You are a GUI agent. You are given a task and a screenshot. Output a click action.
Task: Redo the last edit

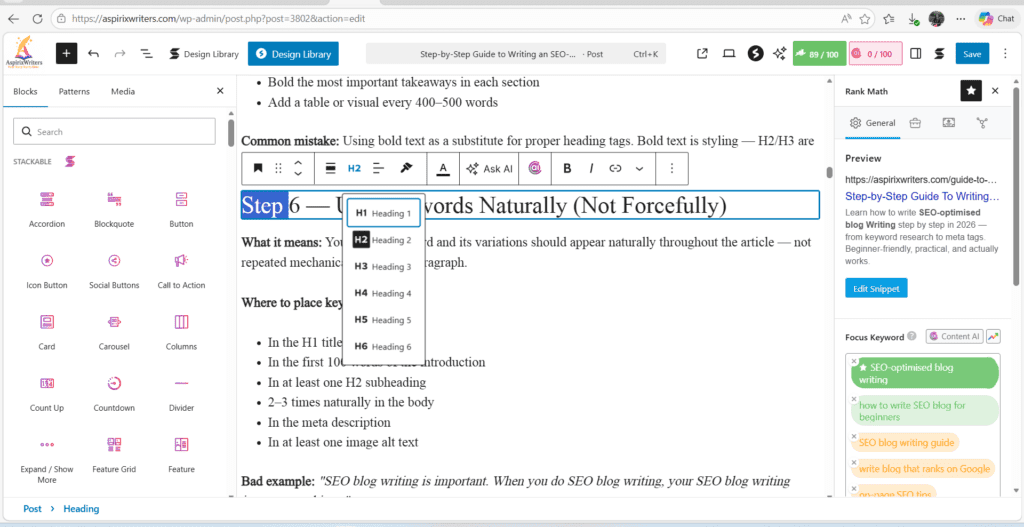click(120, 54)
